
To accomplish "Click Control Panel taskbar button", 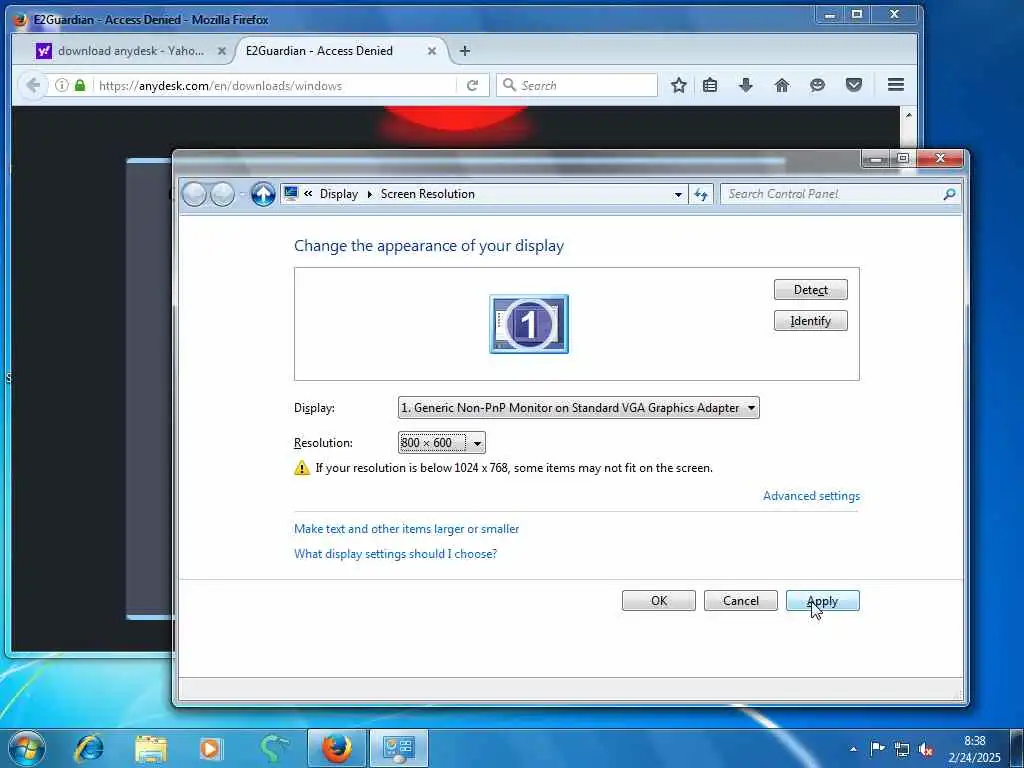I will (399, 748).
